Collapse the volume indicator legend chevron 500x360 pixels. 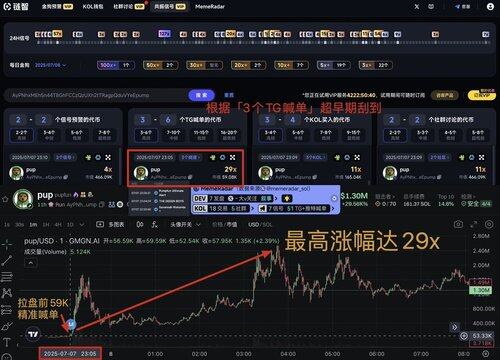[31, 263]
